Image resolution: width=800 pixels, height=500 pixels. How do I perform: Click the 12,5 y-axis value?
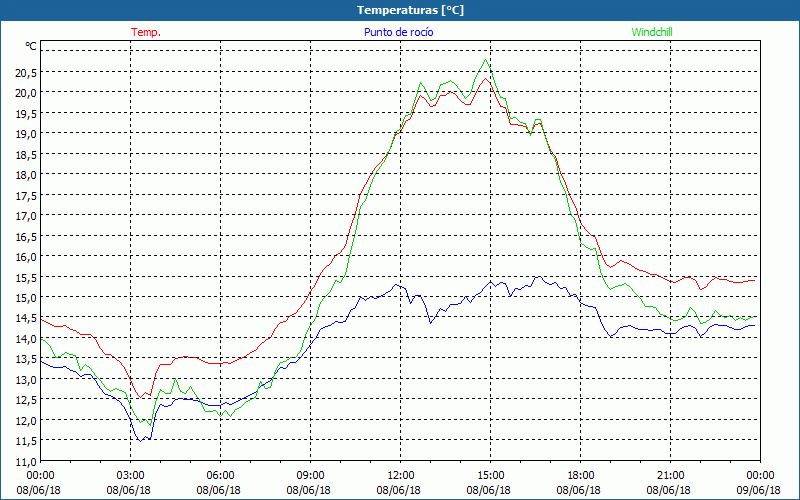(26, 401)
